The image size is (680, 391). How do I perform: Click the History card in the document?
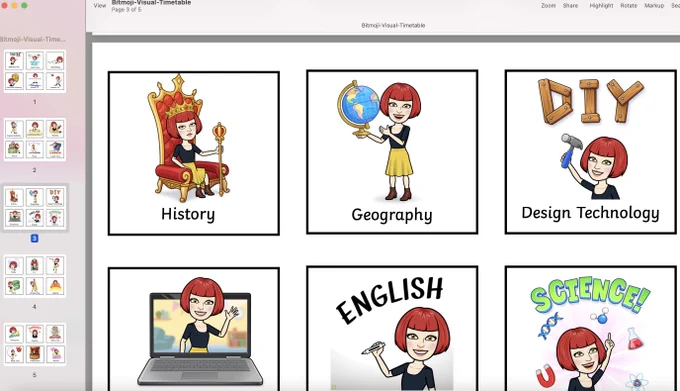click(x=193, y=153)
